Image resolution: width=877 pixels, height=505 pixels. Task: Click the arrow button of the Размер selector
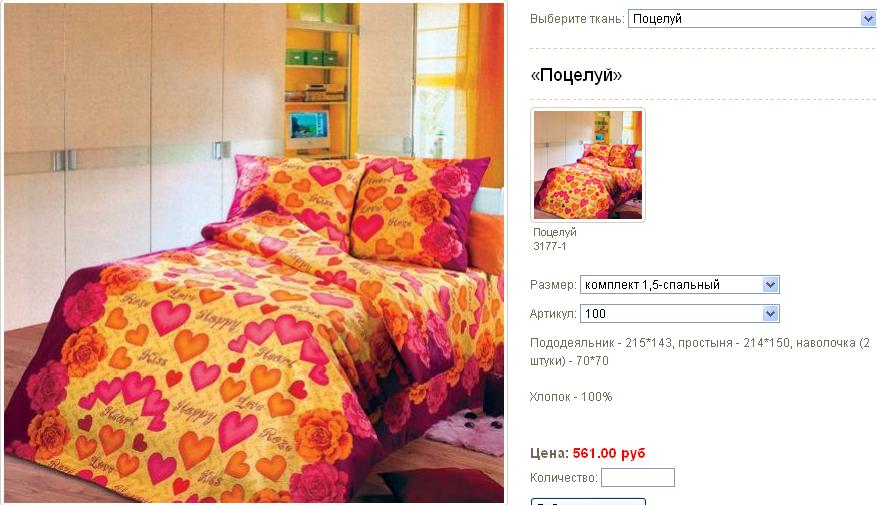(770, 285)
